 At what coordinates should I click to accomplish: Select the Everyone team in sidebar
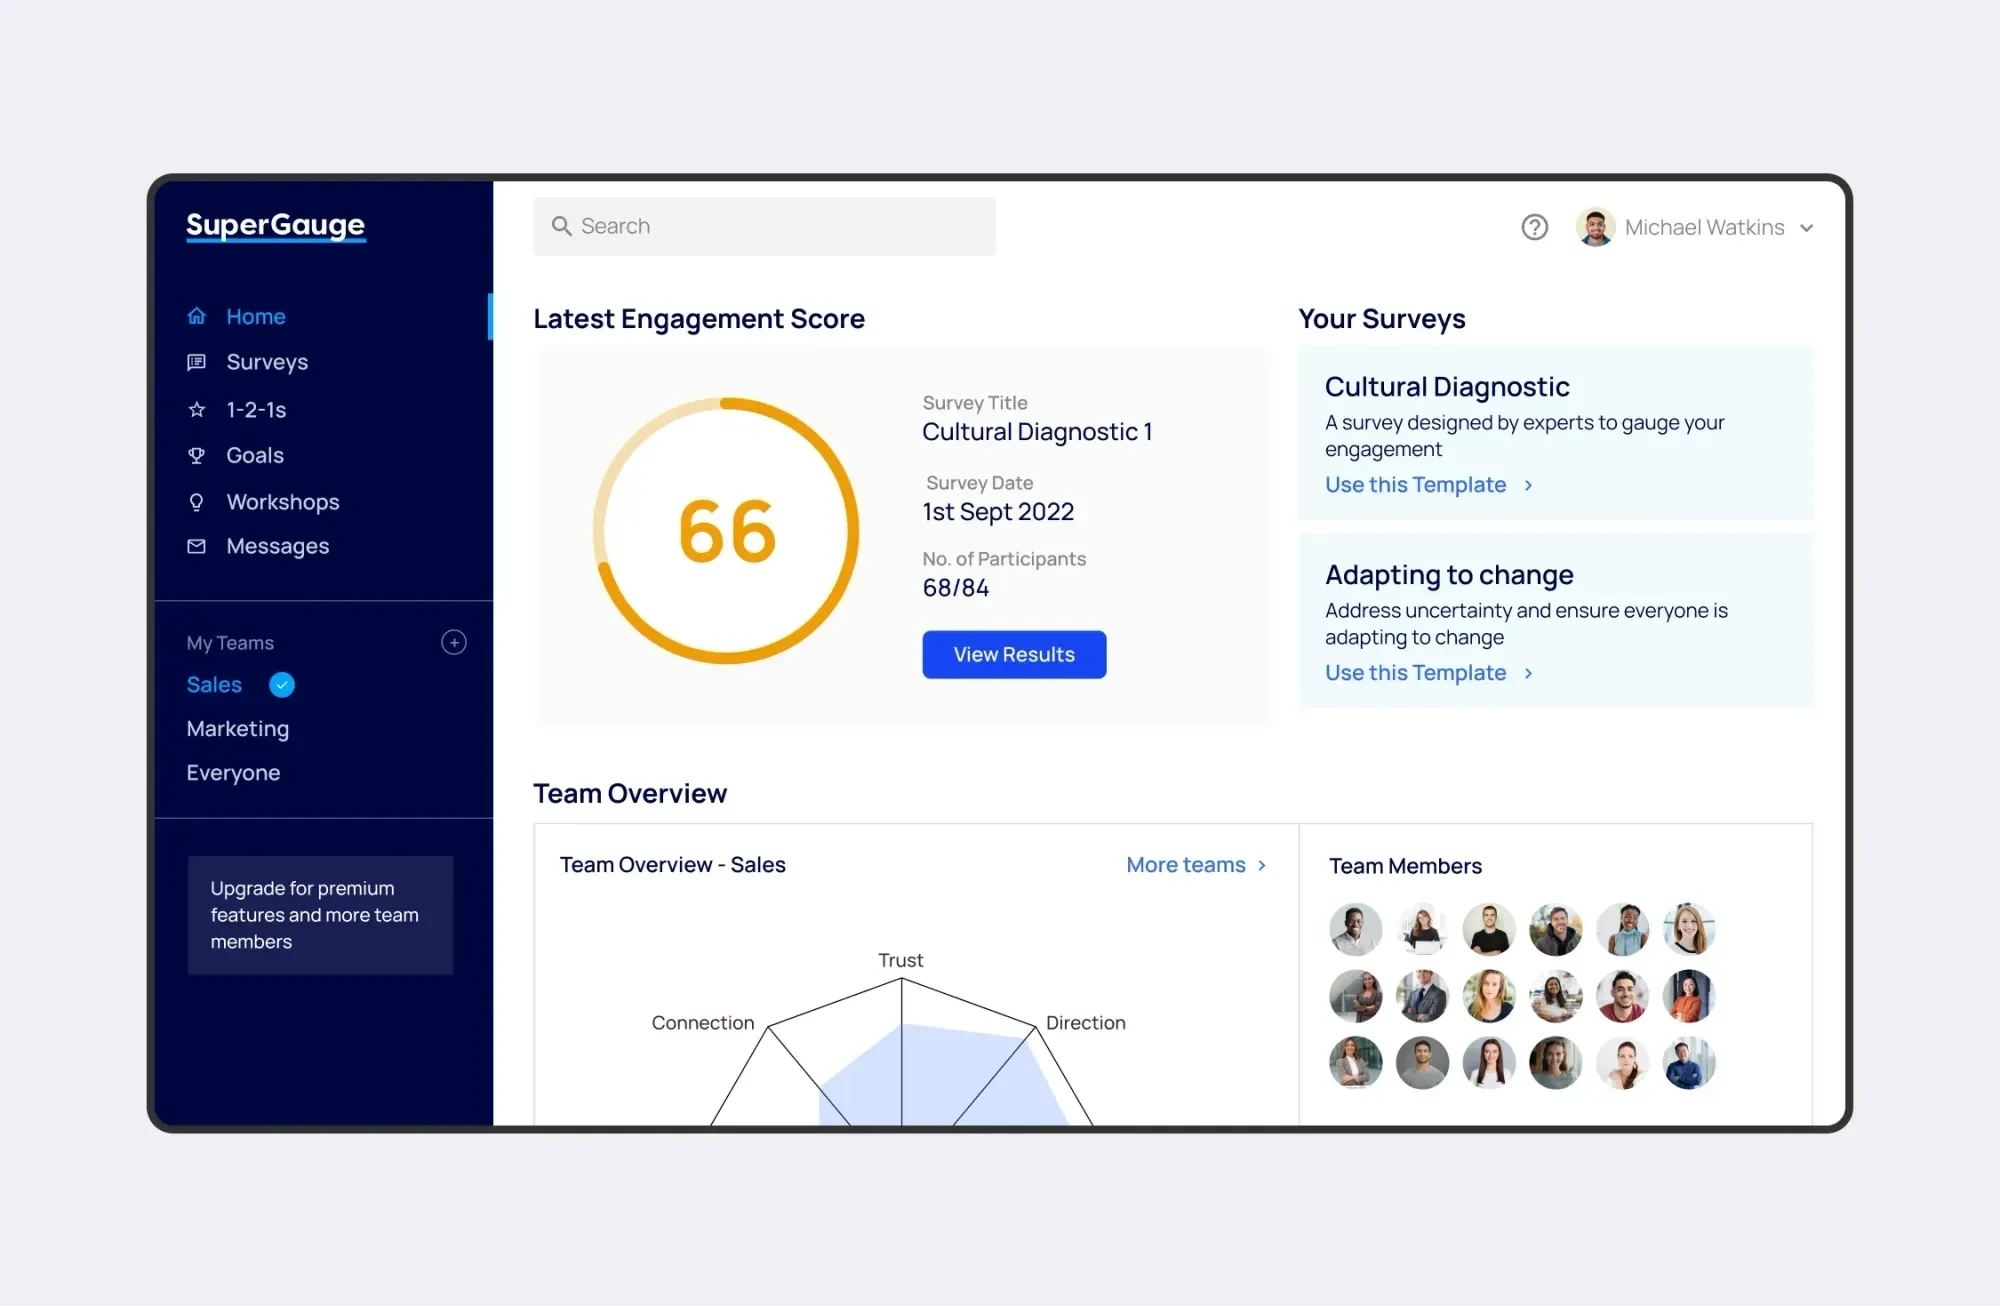tap(233, 773)
